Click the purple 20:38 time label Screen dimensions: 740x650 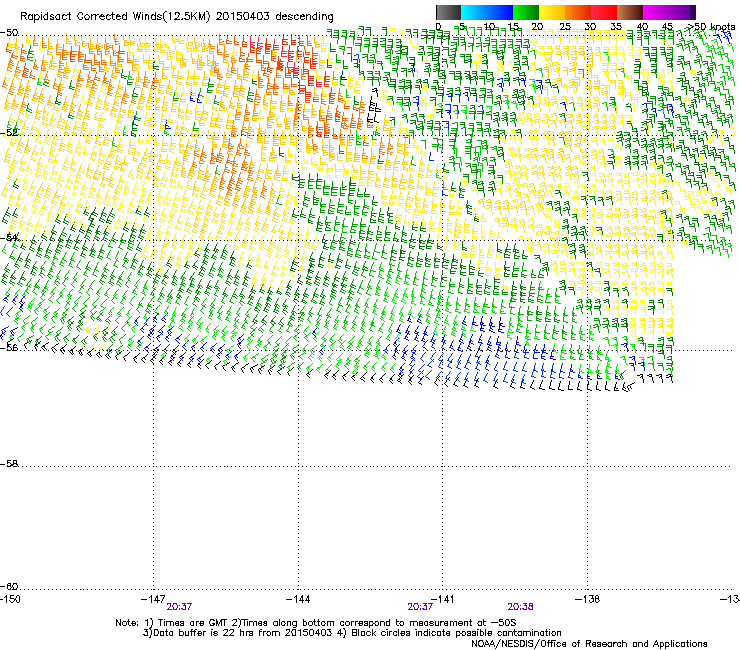(x=521, y=607)
